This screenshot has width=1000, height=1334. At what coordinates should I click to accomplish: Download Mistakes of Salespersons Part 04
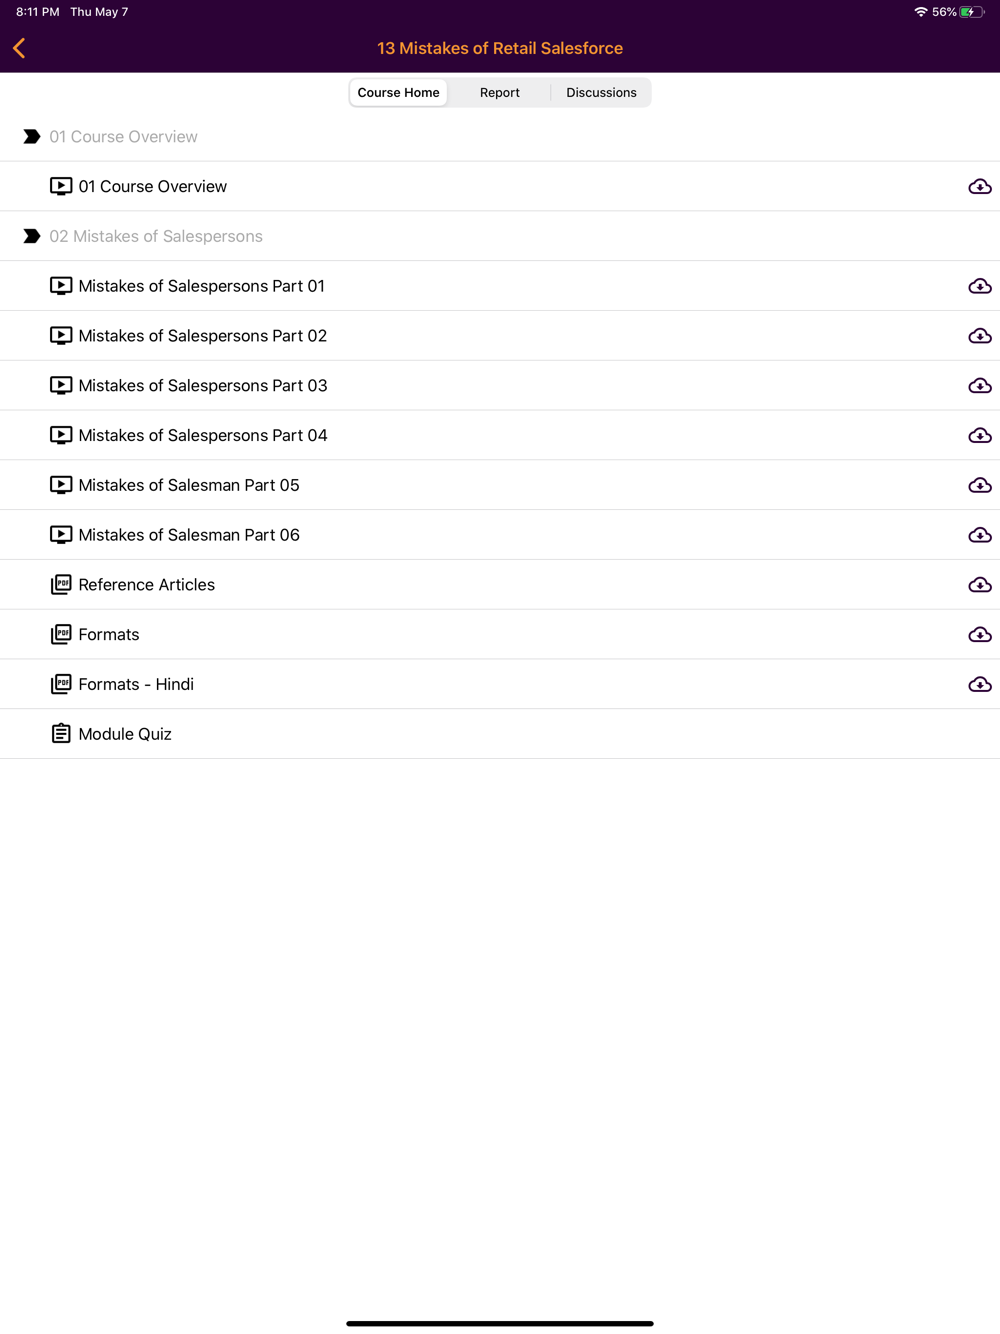[979, 436]
